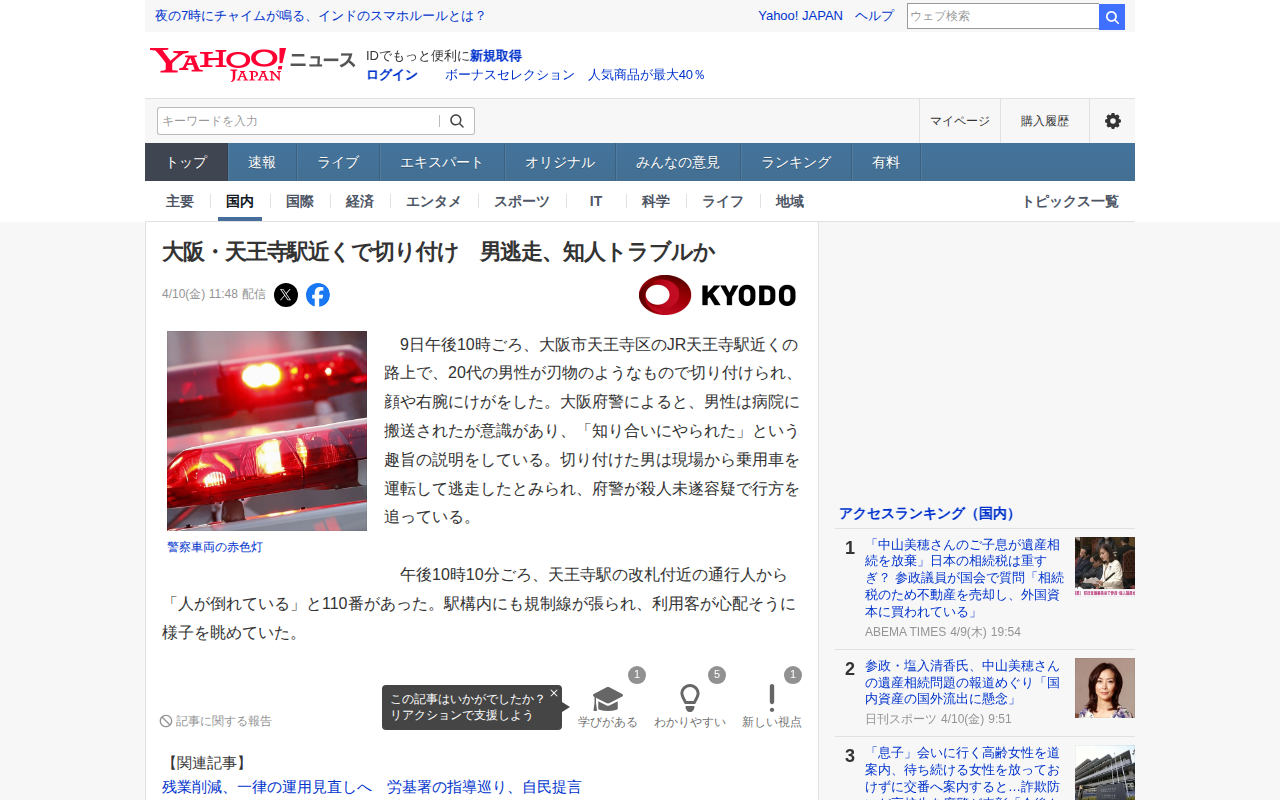Share article on X
1280x800 pixels.
click(x=286, y=295)
